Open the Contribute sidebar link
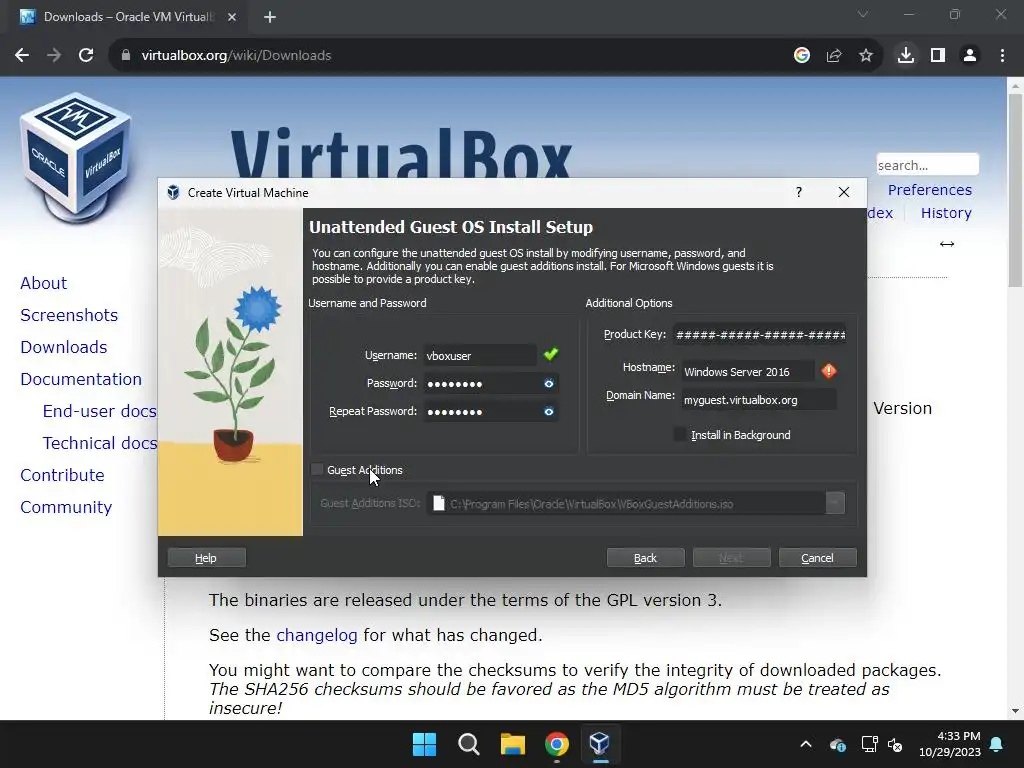This screenshot has height=768, width=1024. pos(62,475)
